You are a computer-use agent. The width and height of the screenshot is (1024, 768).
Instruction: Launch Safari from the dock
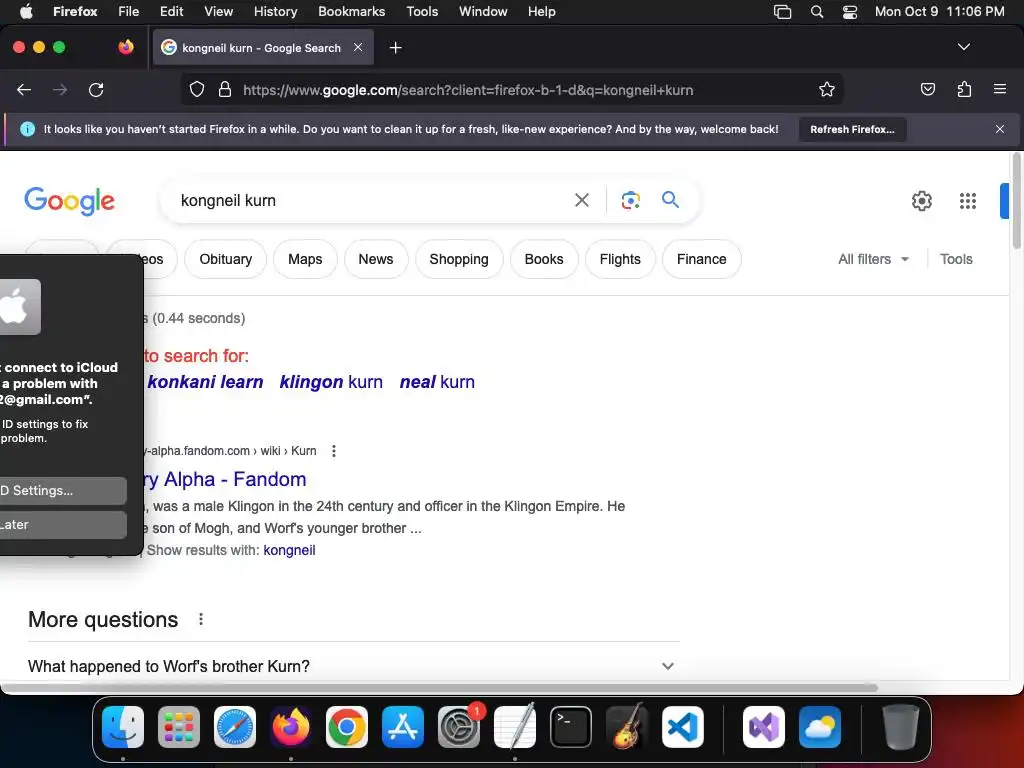(234, 727)
